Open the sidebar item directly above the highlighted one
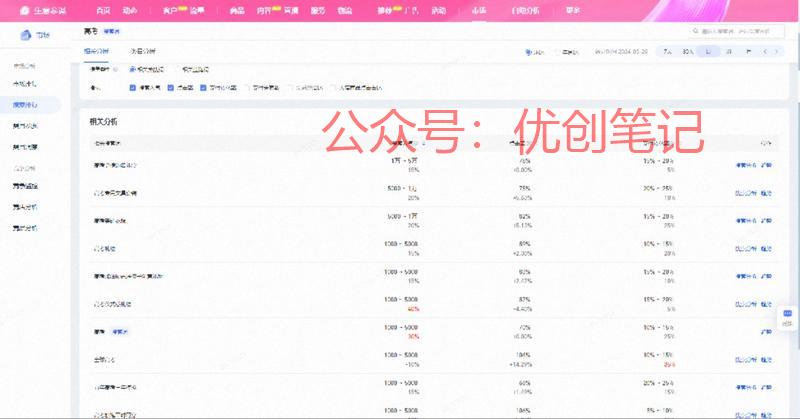 (25, 84)
